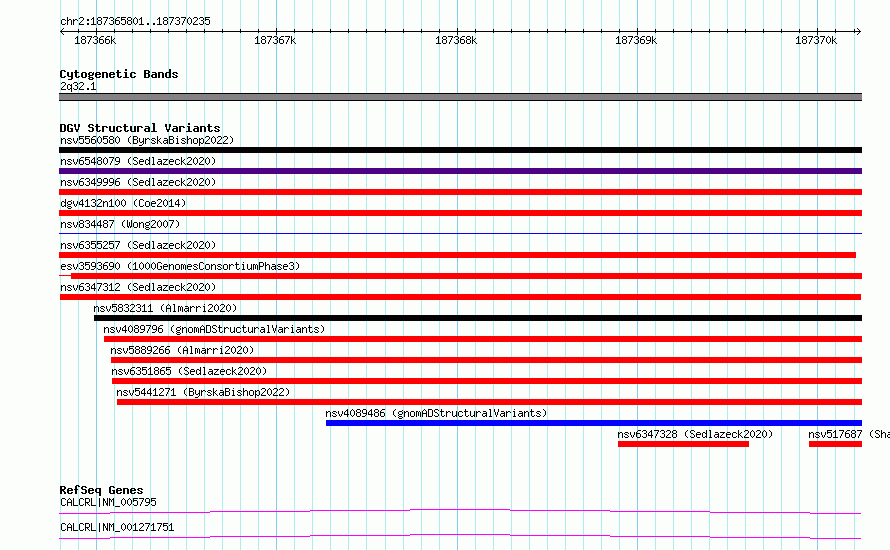Click nsv834487 (Wong2007) label
890x550 pixels.
coord(120,224)
